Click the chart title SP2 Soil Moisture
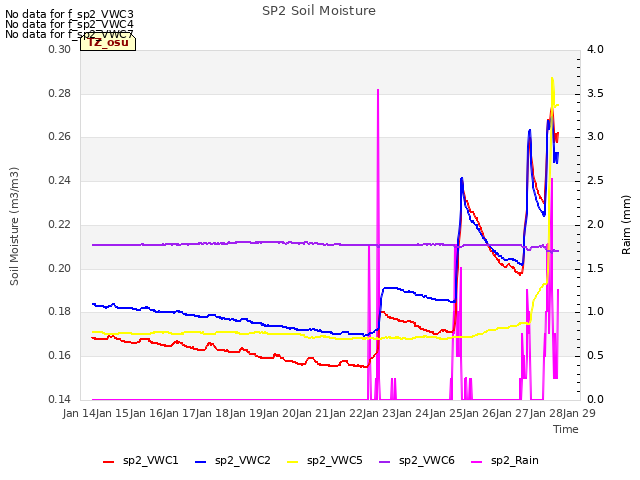The image size is (640, 480). coord(319,11)
